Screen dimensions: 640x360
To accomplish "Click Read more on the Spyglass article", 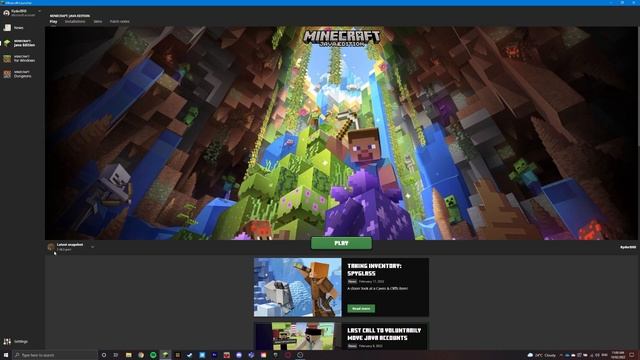I will tap(361, 308).
